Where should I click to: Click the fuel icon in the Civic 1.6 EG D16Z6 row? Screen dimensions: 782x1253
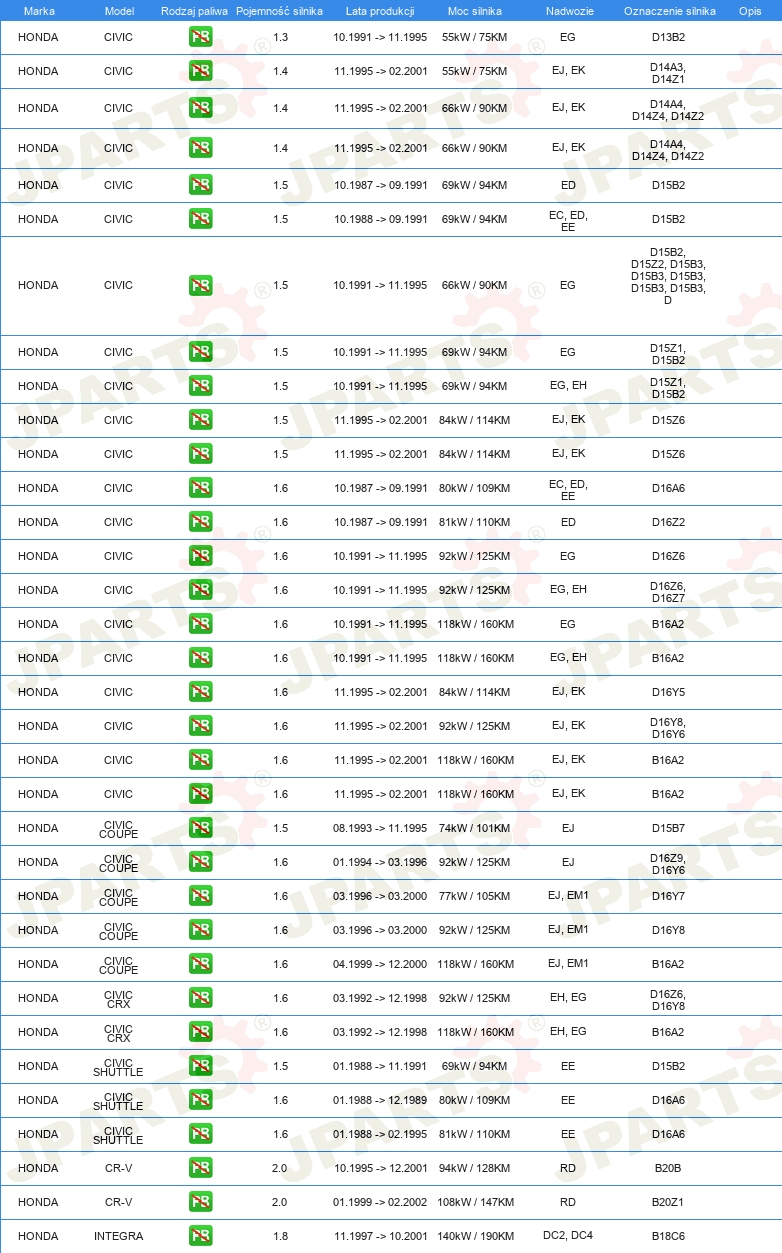pyautogui.click(x=200, y=556)
